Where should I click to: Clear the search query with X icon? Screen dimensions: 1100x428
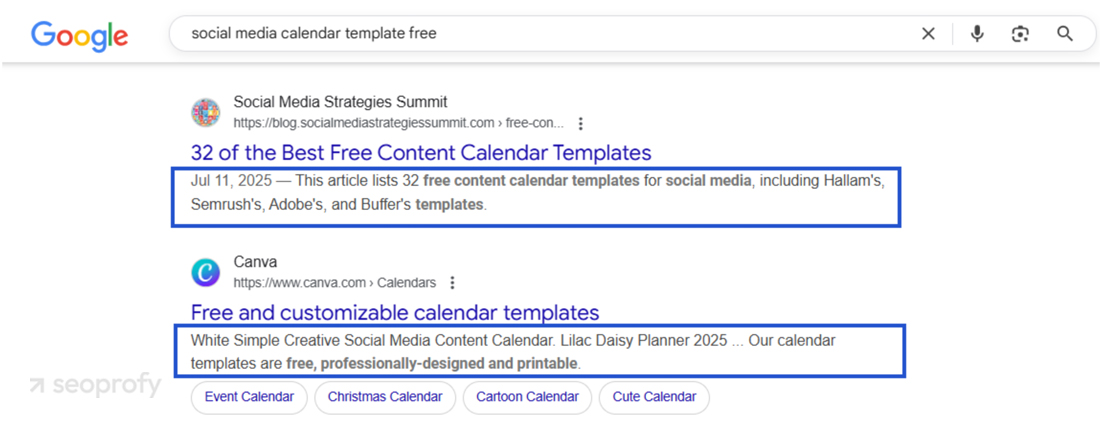click(x=928, y=34)
